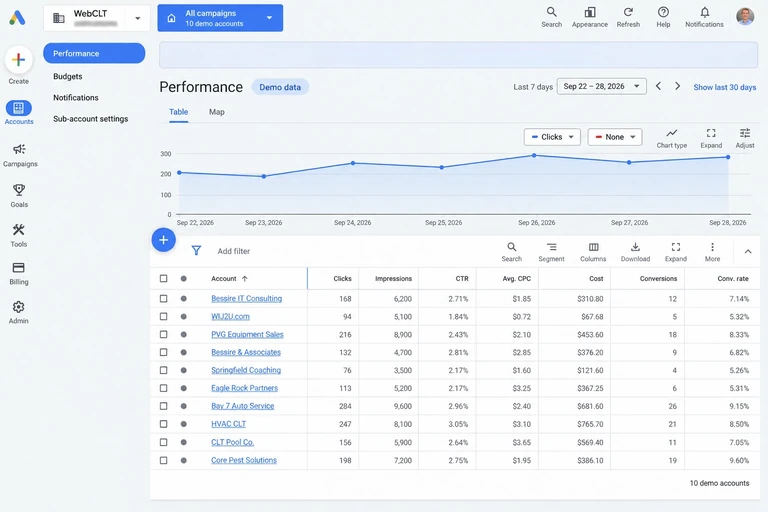Open the Notifications sidebar menu item
768x512 pixels.
(76, 98)
